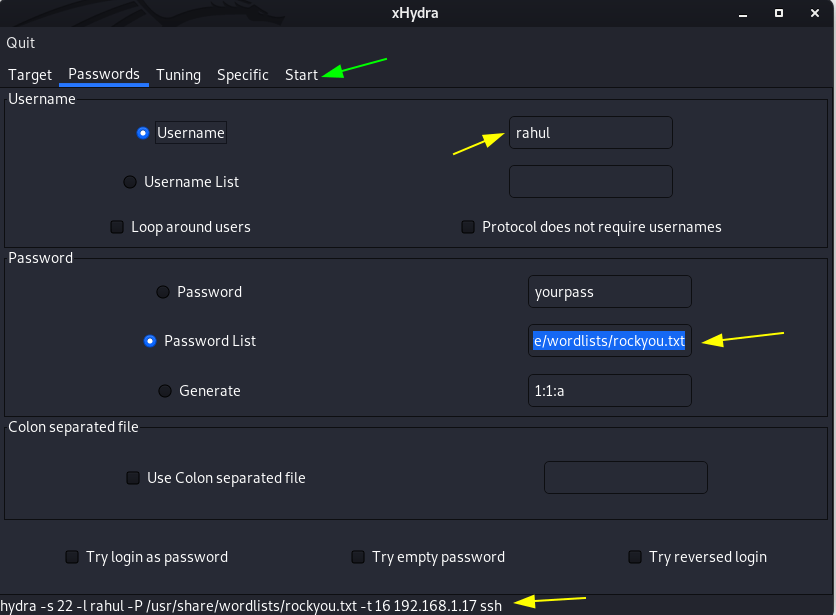Go to the Specific tab
This screenshot has height=615, width=836.
click(243, 75)
